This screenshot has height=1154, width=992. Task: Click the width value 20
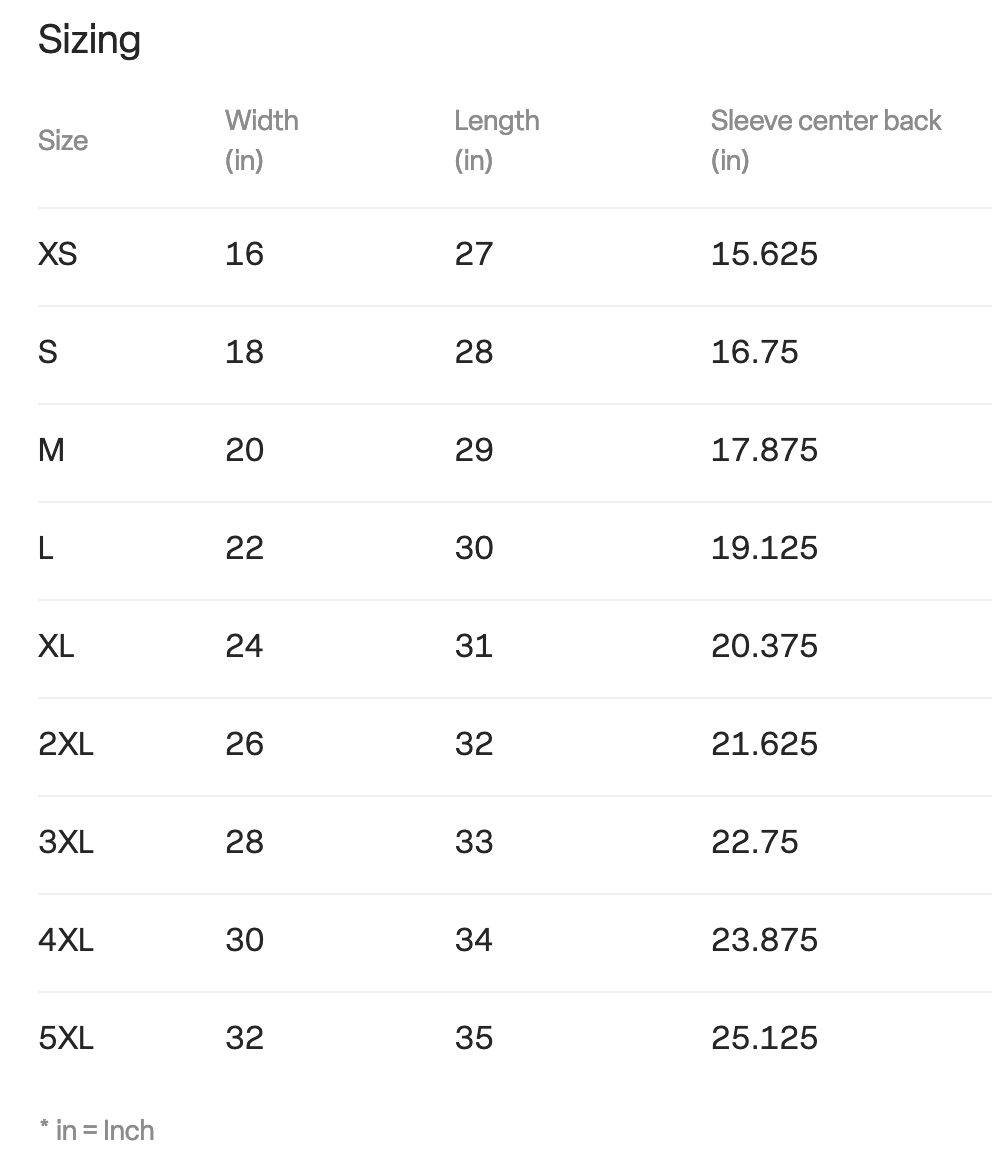[x=244, y=450]
